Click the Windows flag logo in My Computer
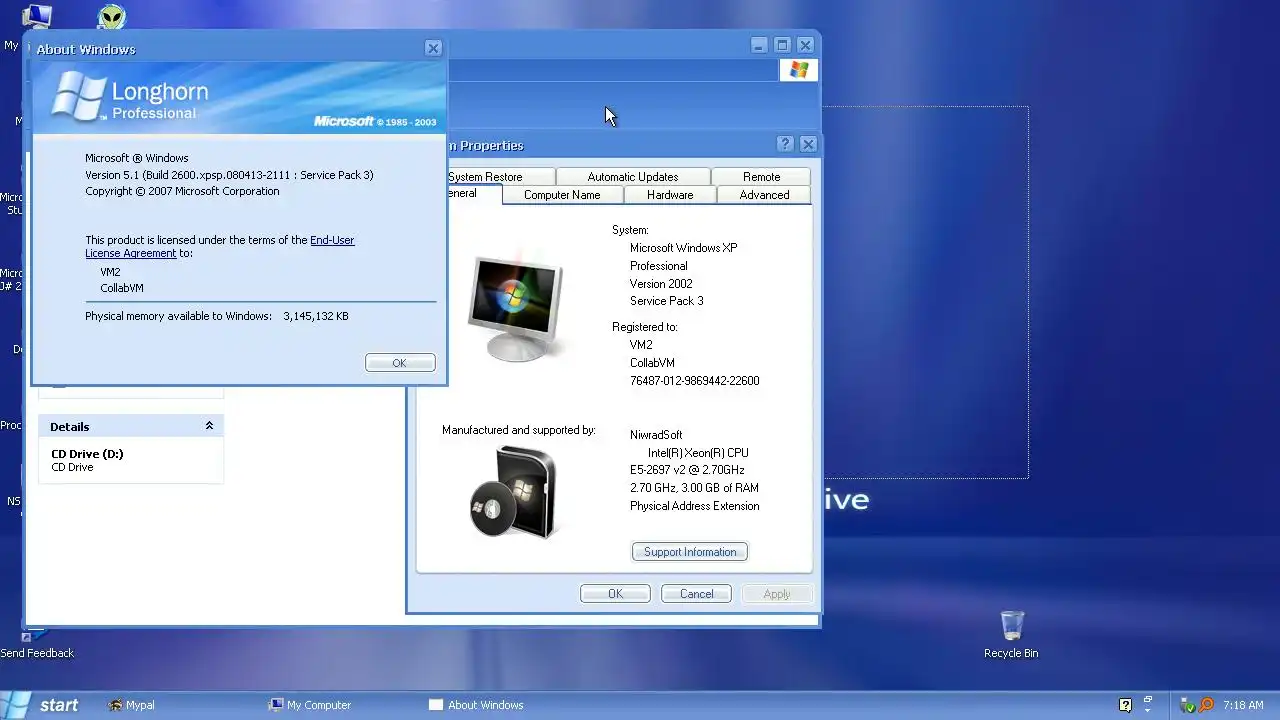Viewport: 1280px width, 720px height. click(798, 70)
